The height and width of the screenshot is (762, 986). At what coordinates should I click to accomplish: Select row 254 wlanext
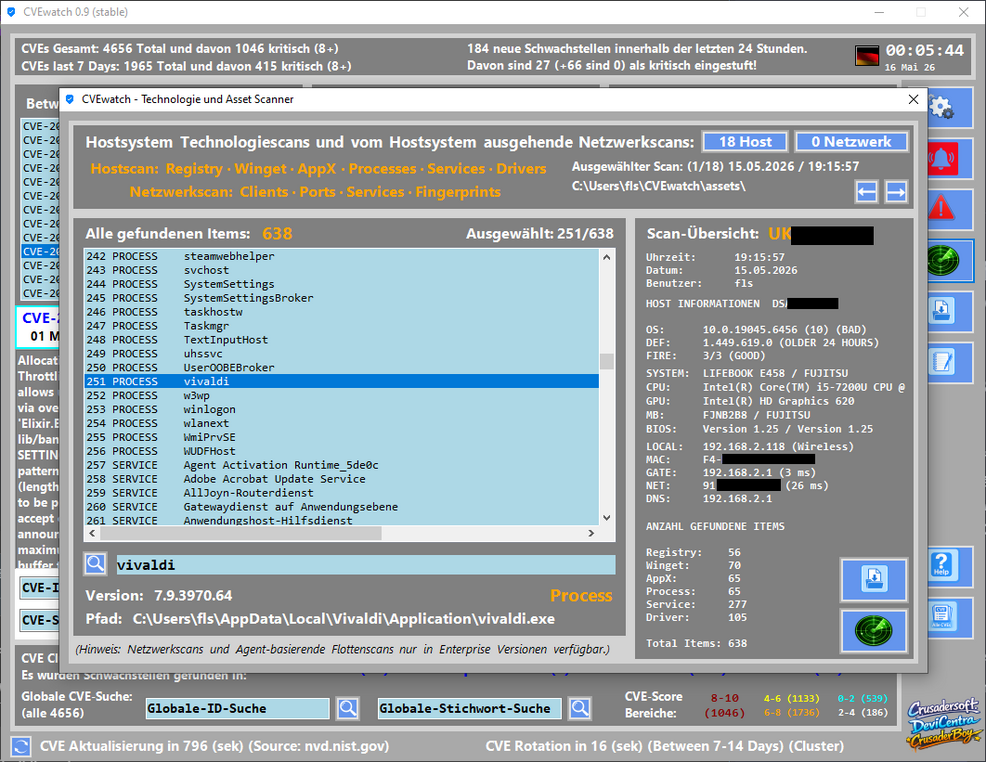(341, 424)
